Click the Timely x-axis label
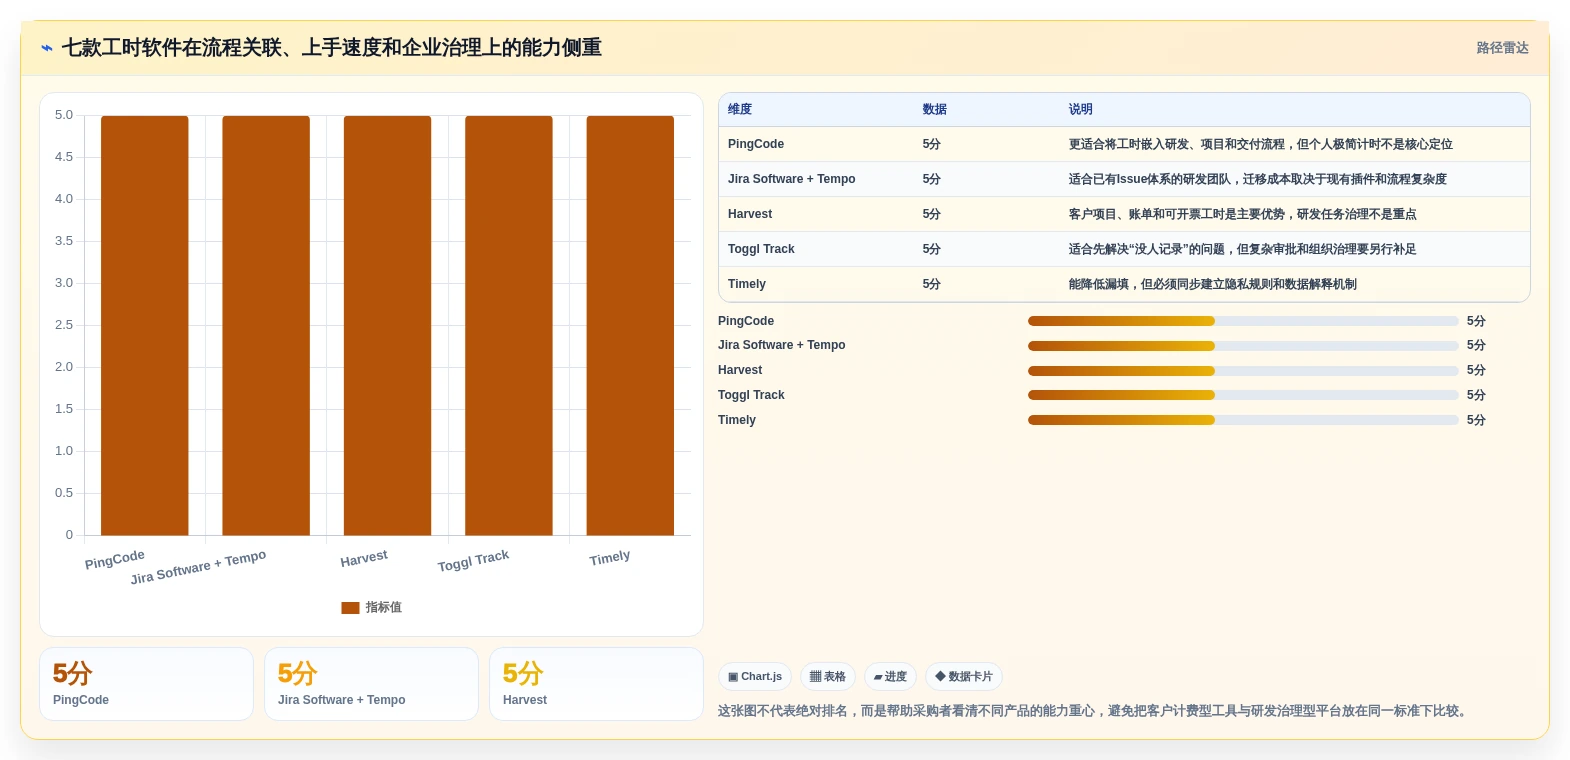The height and width of the screenshot is (760, 1570). pyautogui.click(x=610, y=558)
